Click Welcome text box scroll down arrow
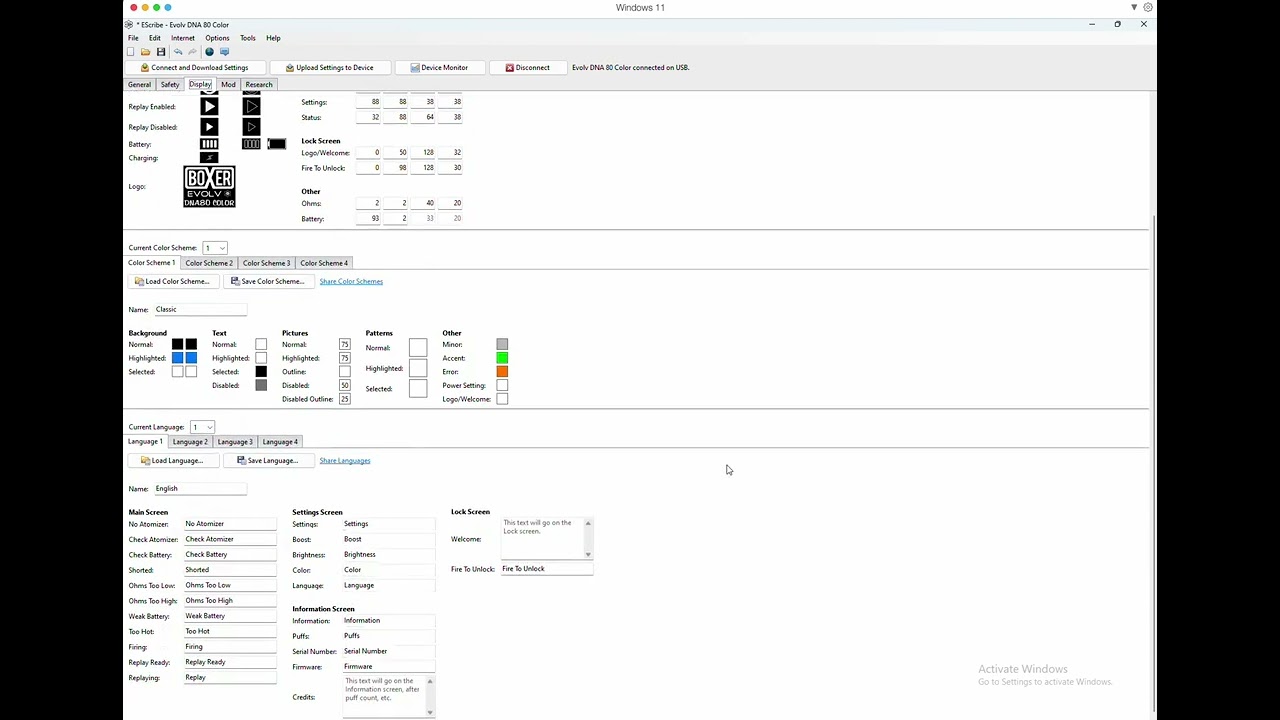Image resolution: width=1280 pixels, height=720 pixels. click(x=588, y=554)
